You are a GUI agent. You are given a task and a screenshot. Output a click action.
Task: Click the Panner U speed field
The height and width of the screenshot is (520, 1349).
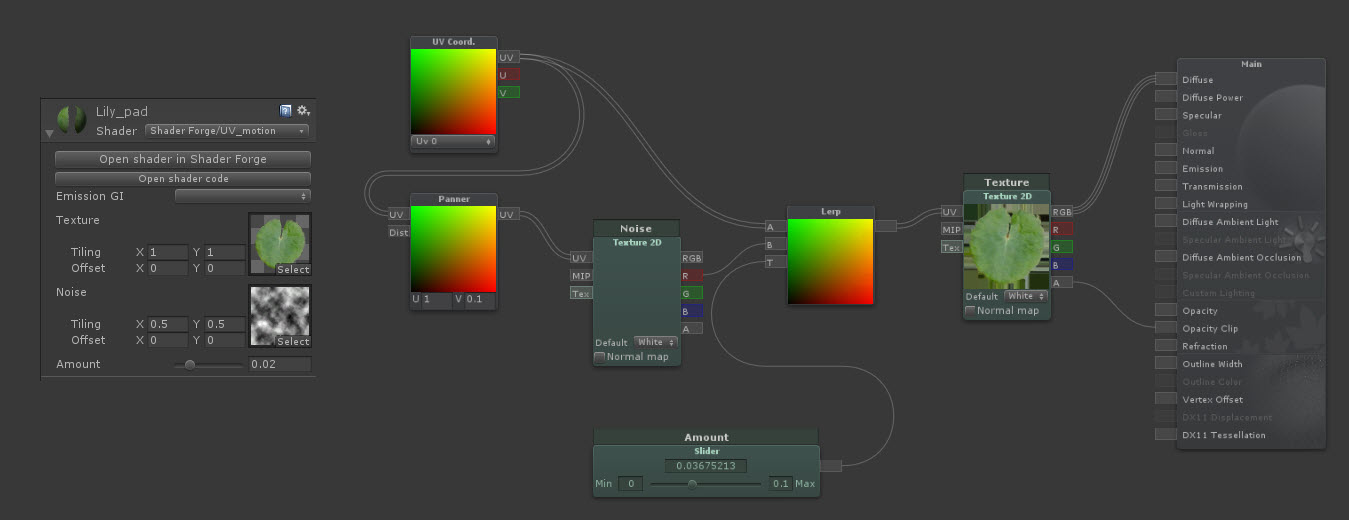[436, 300]
